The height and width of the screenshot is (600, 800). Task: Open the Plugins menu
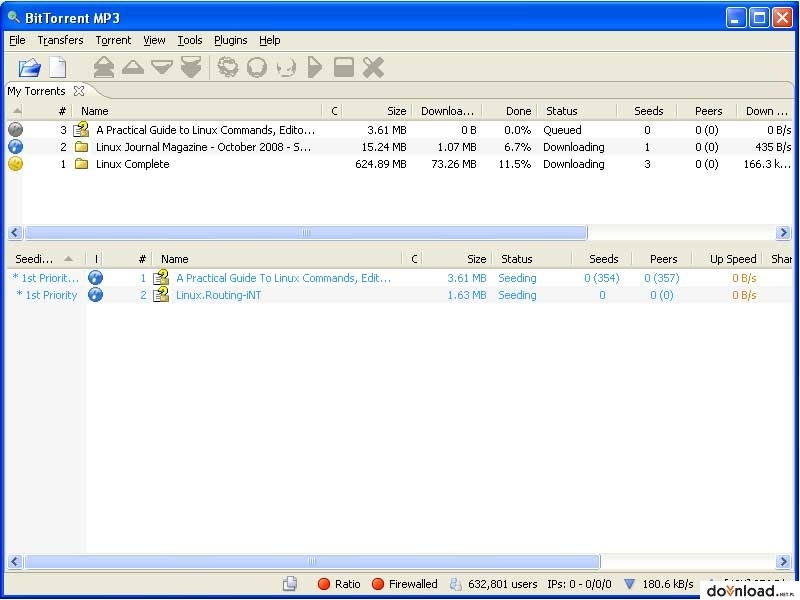230,40
